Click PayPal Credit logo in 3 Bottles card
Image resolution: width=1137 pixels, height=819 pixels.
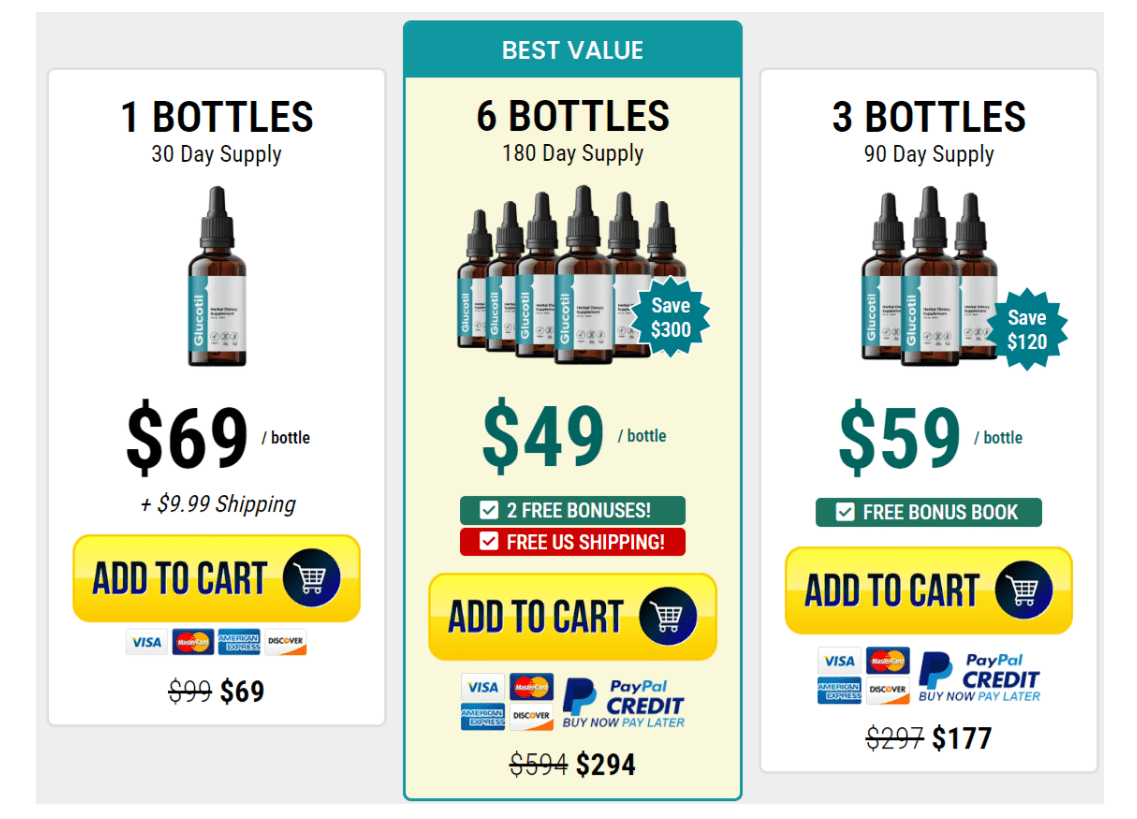[x=980, y=676]
